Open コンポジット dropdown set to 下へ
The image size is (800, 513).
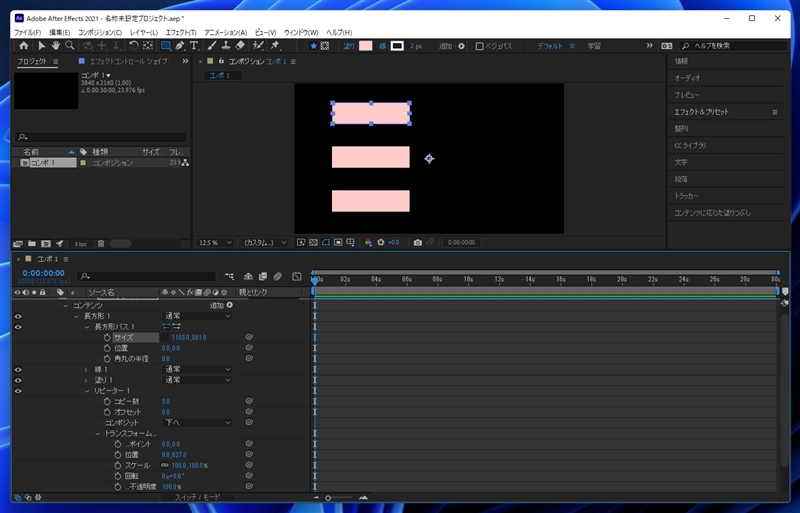pos(196,422)
